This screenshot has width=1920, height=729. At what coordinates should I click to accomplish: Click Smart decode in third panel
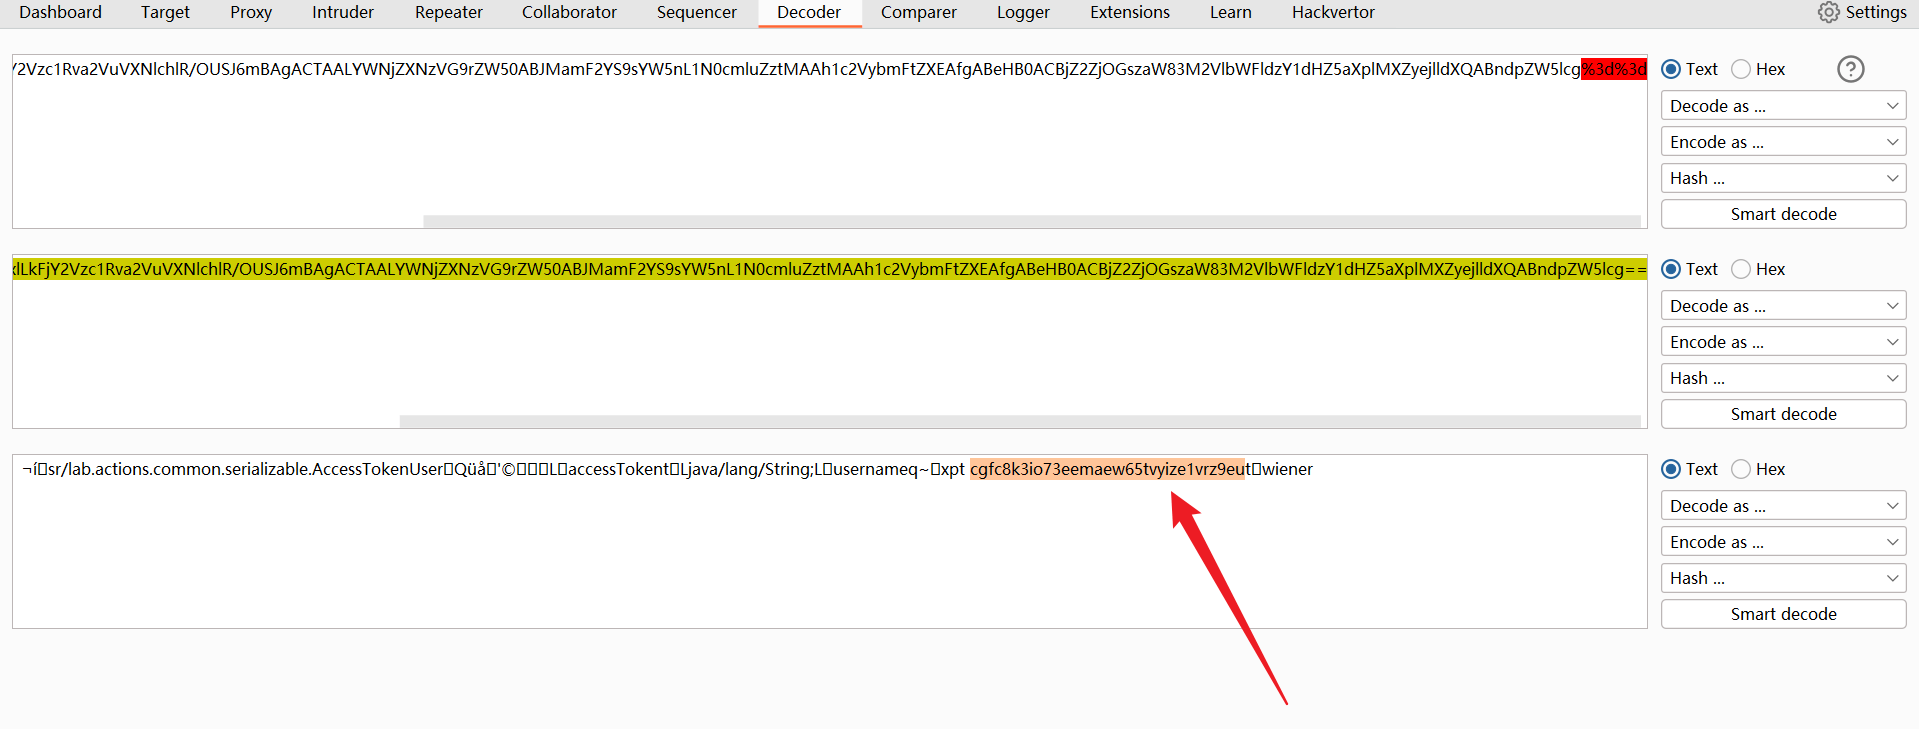(1783, 614)
